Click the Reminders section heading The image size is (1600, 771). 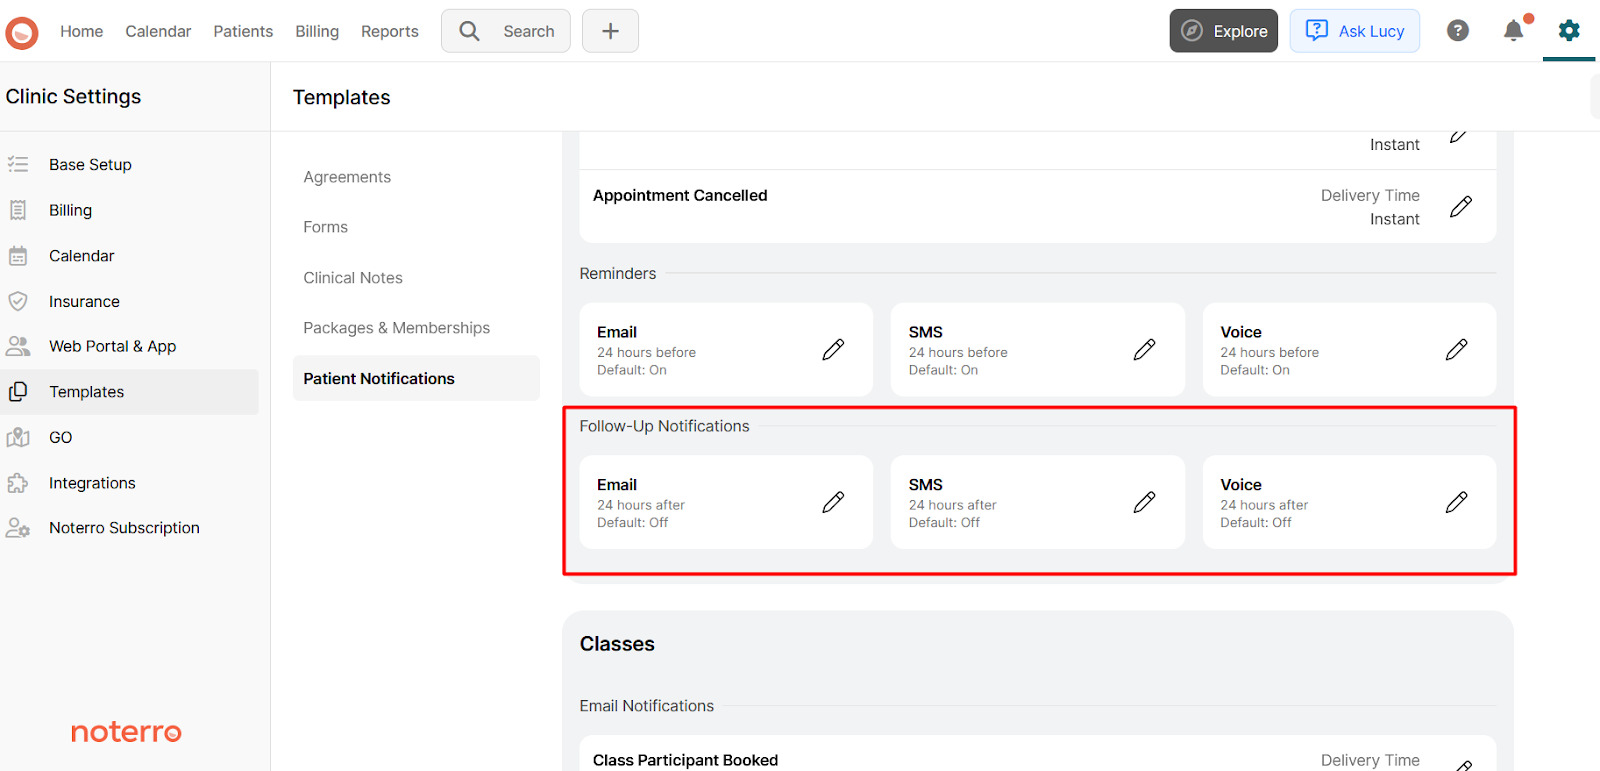[x=618, y=273]
